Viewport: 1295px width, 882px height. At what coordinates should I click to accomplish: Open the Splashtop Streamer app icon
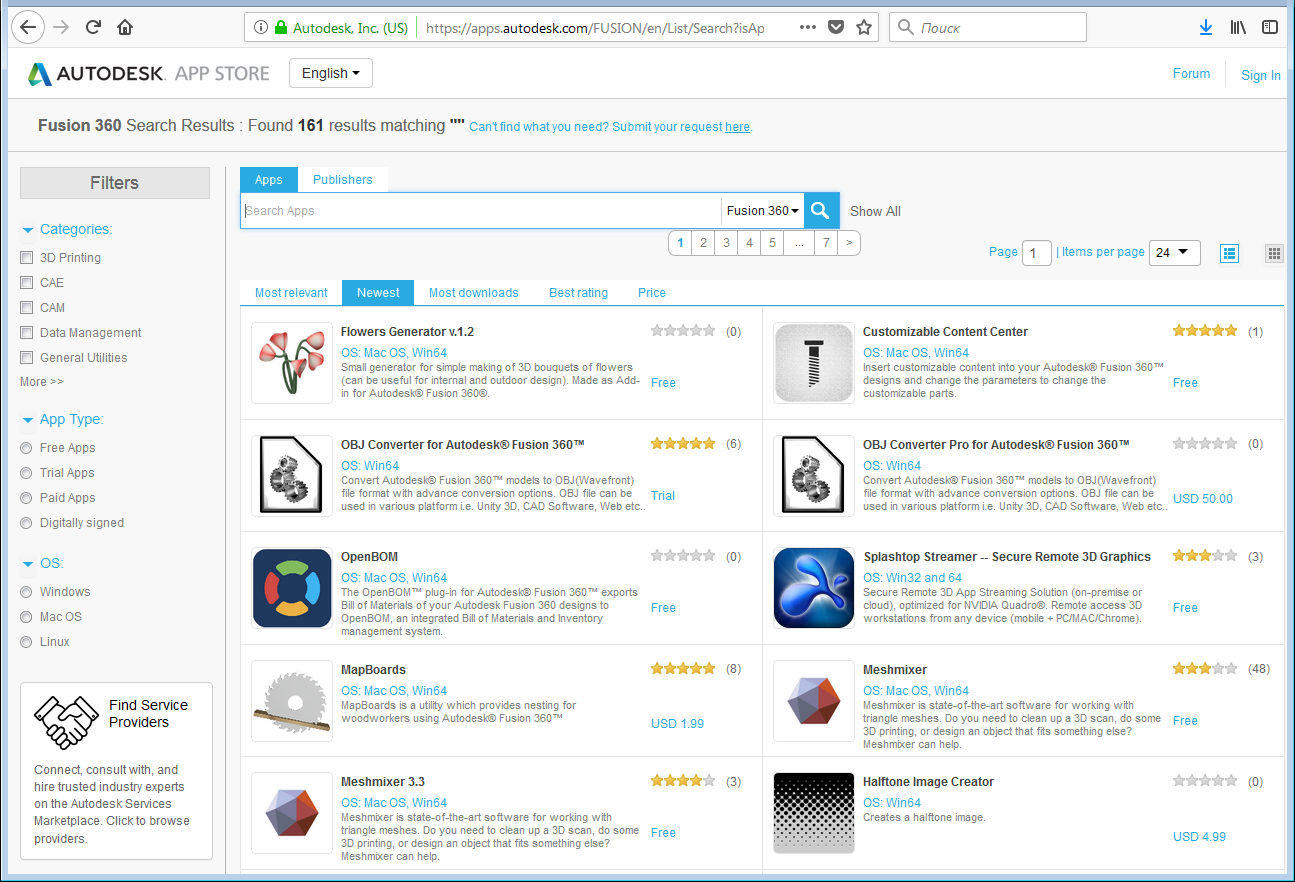click(x=814, y=588)
